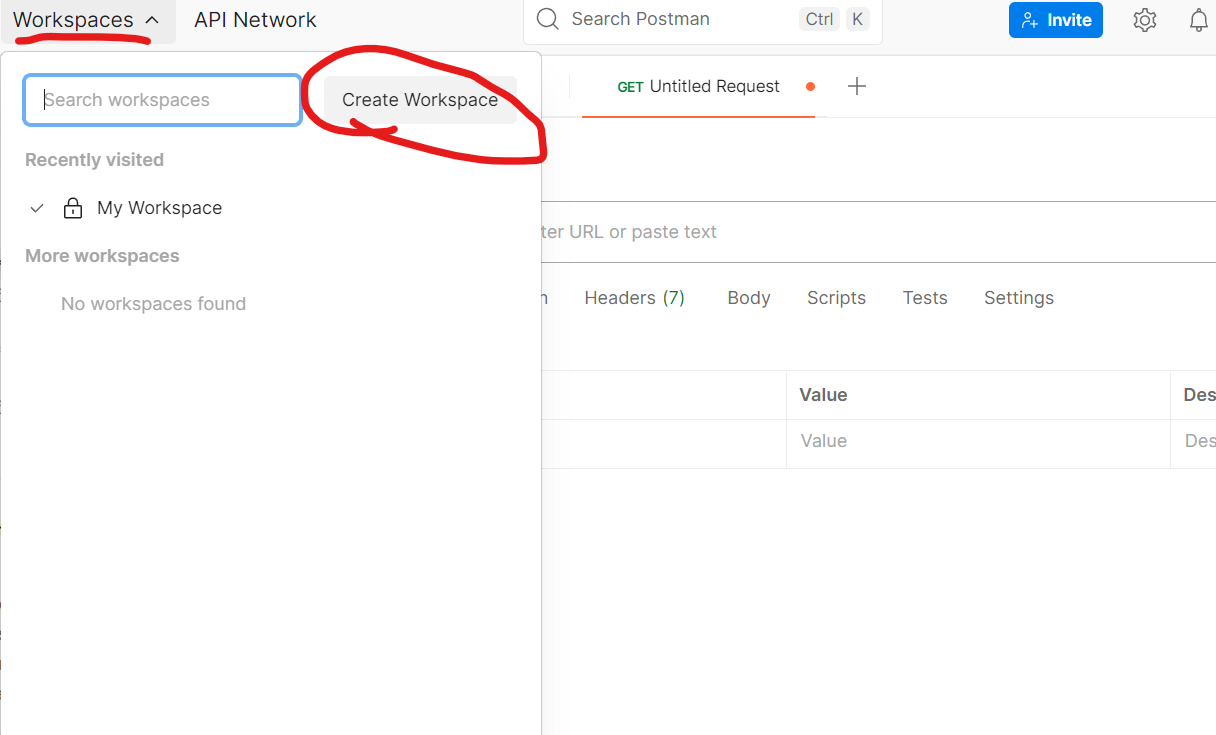
Task: Focus the Search workspaces field
Action: (163, 100)
